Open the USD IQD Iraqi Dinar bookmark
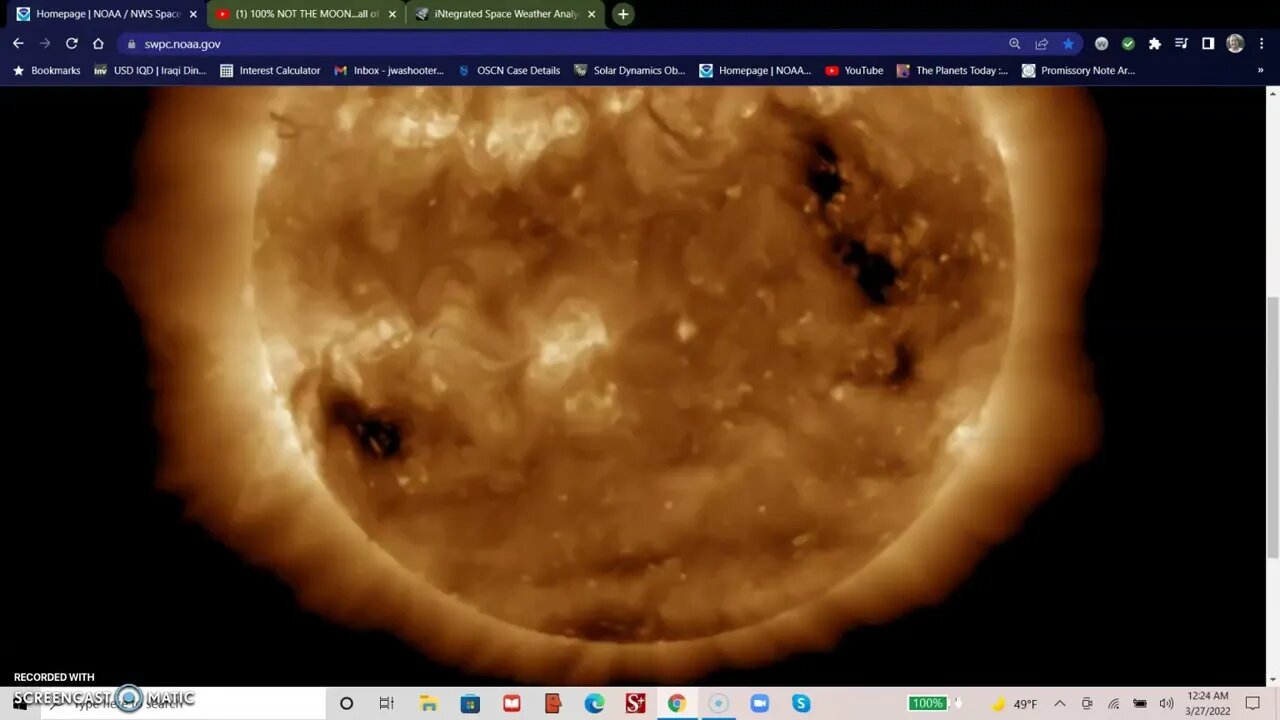The width and height of the screenshot is (1280, 720). coord(150,71)
